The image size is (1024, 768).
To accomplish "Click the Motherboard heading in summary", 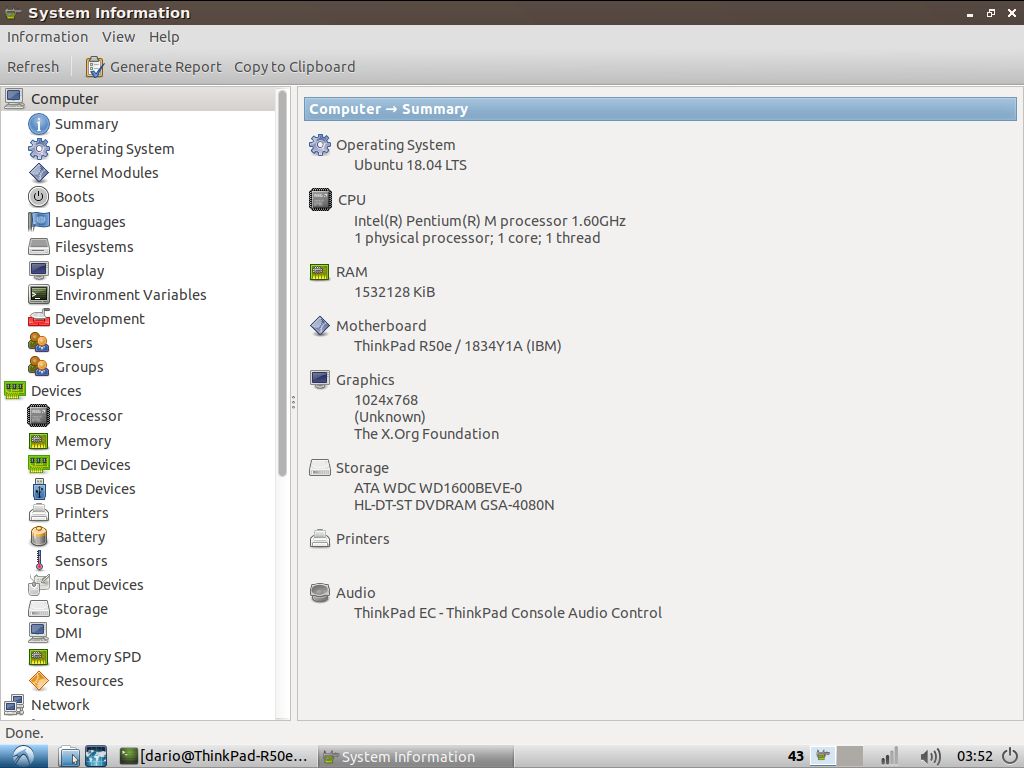I will pyautogui.click(x=381, y=325).
